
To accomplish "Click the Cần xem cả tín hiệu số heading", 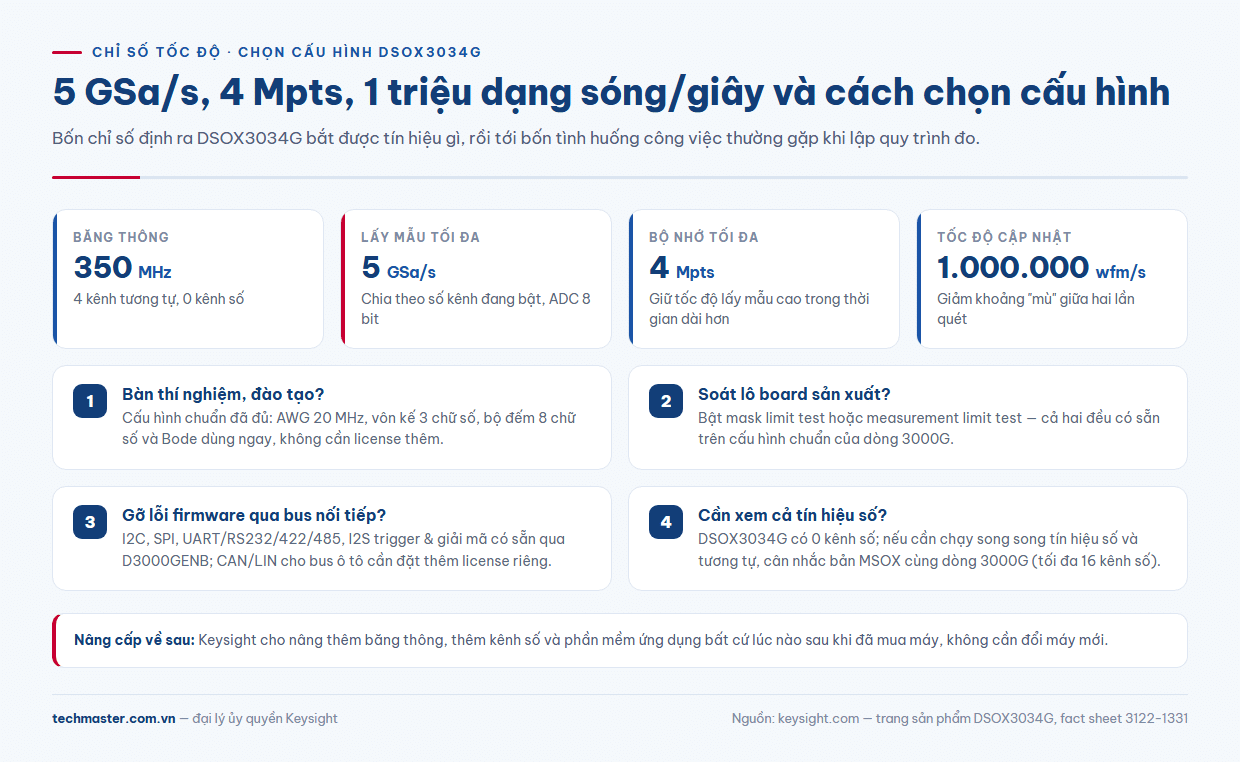I will (793, 515).
